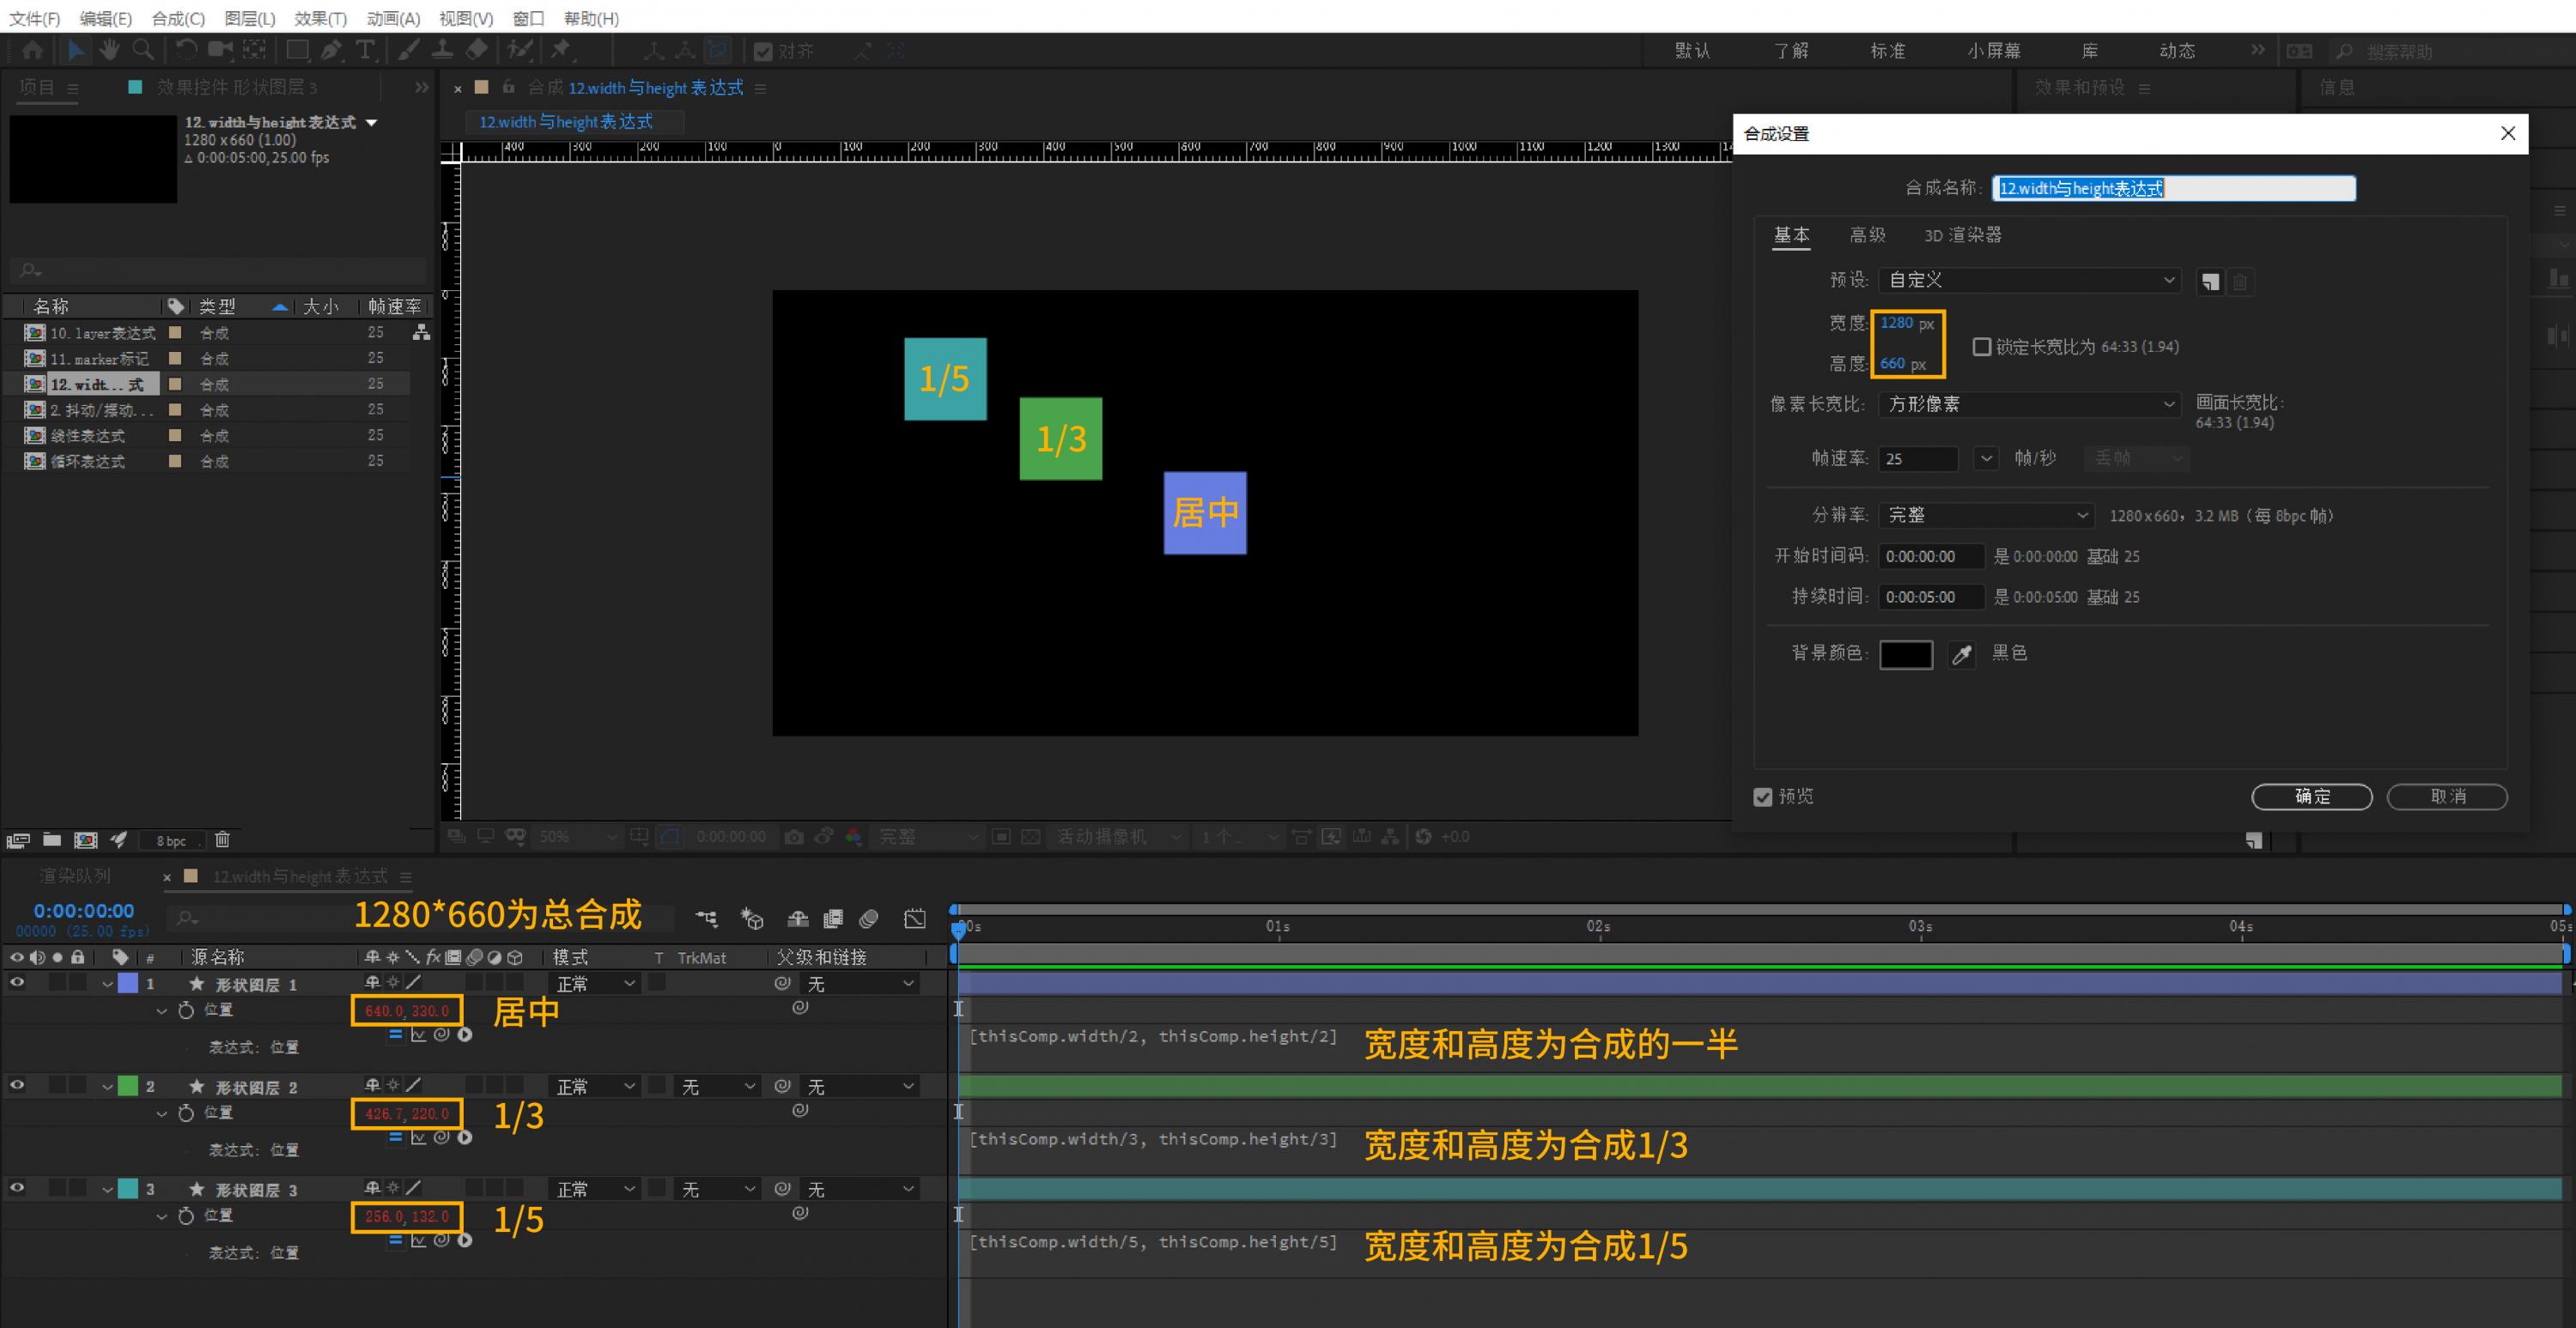Click the black background color swatch
The image size is (2576, 1328).
click(1905, 655)
